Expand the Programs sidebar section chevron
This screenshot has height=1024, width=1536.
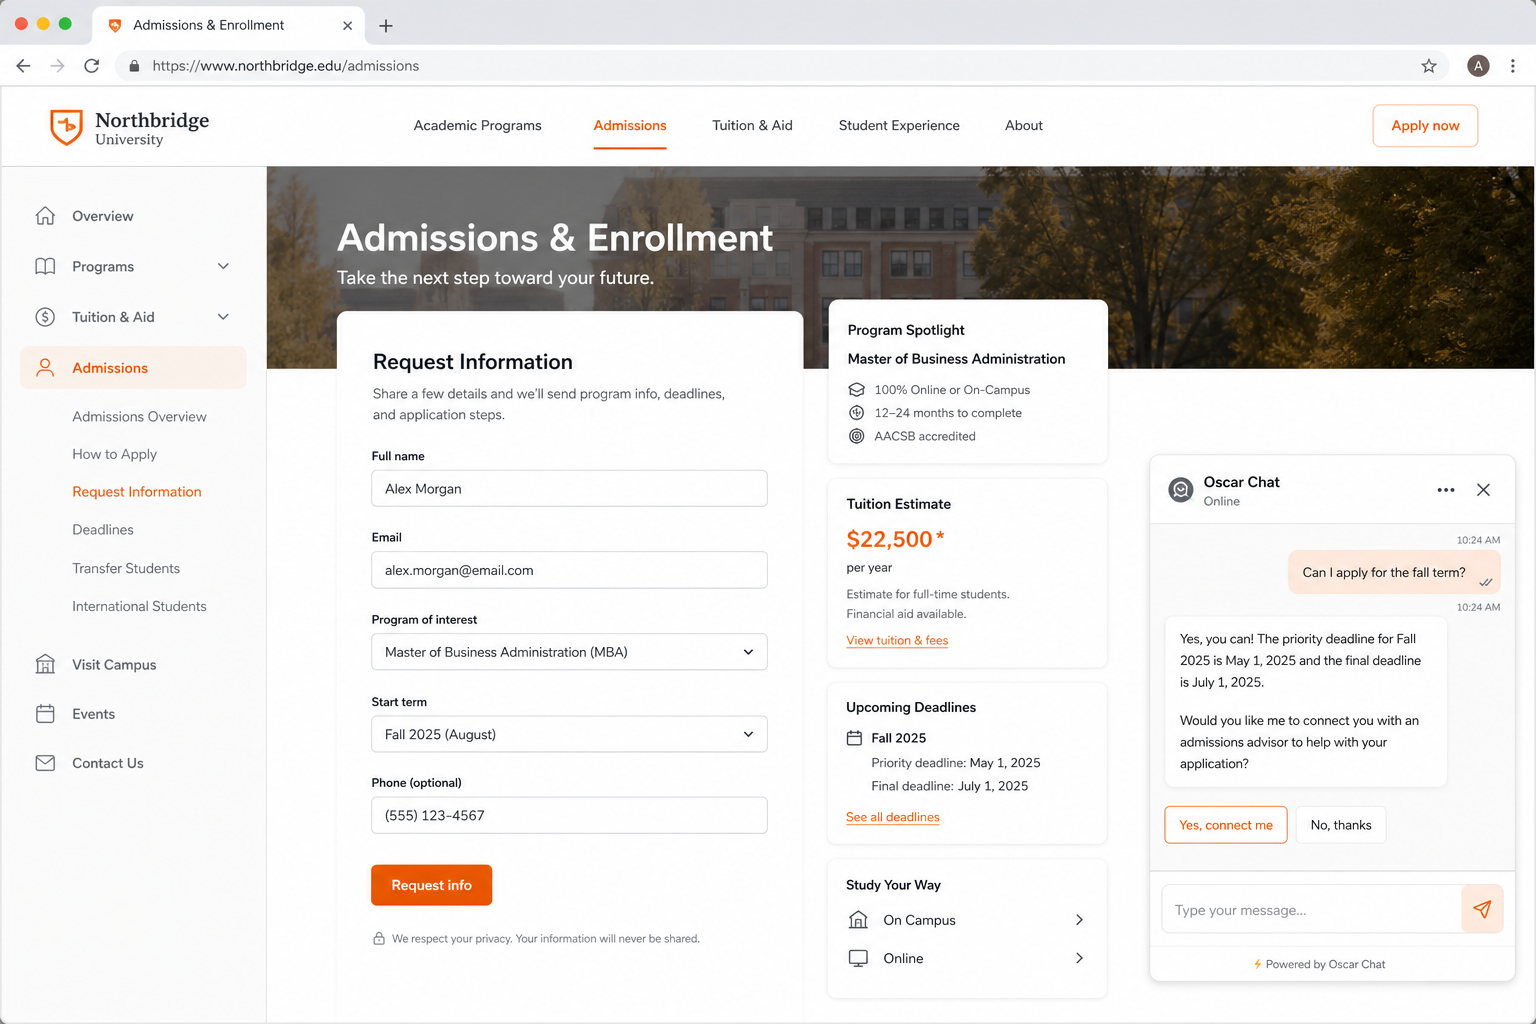[224, 266]
